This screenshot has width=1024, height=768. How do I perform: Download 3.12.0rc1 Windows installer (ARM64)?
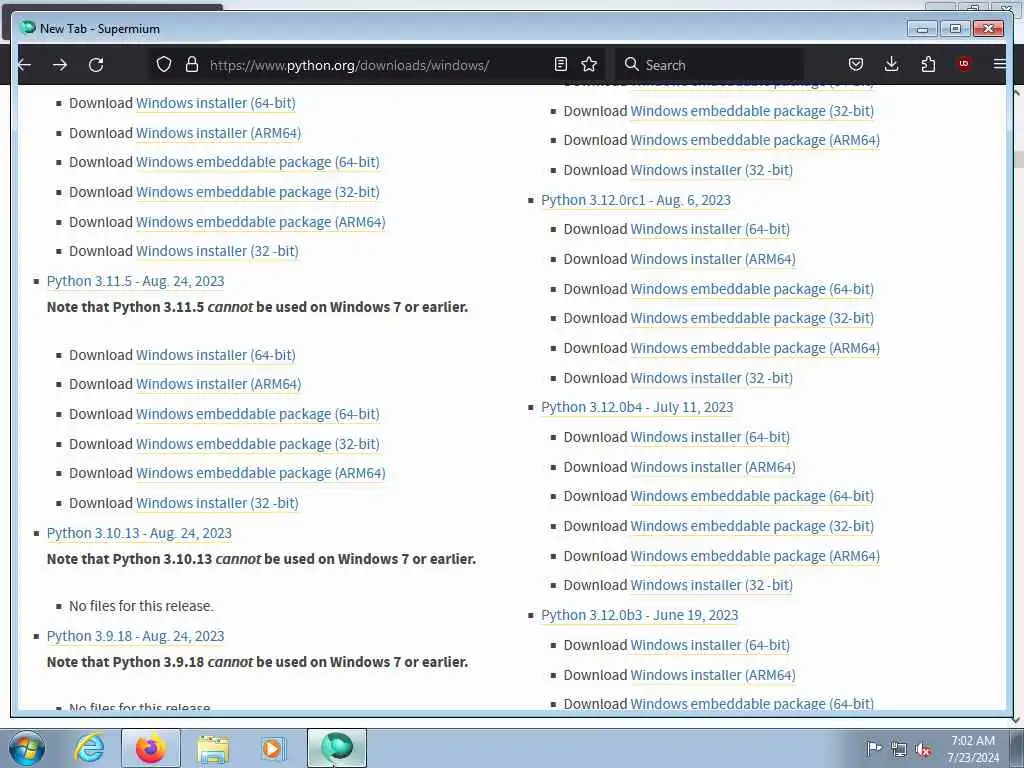[x=712, y=260]
